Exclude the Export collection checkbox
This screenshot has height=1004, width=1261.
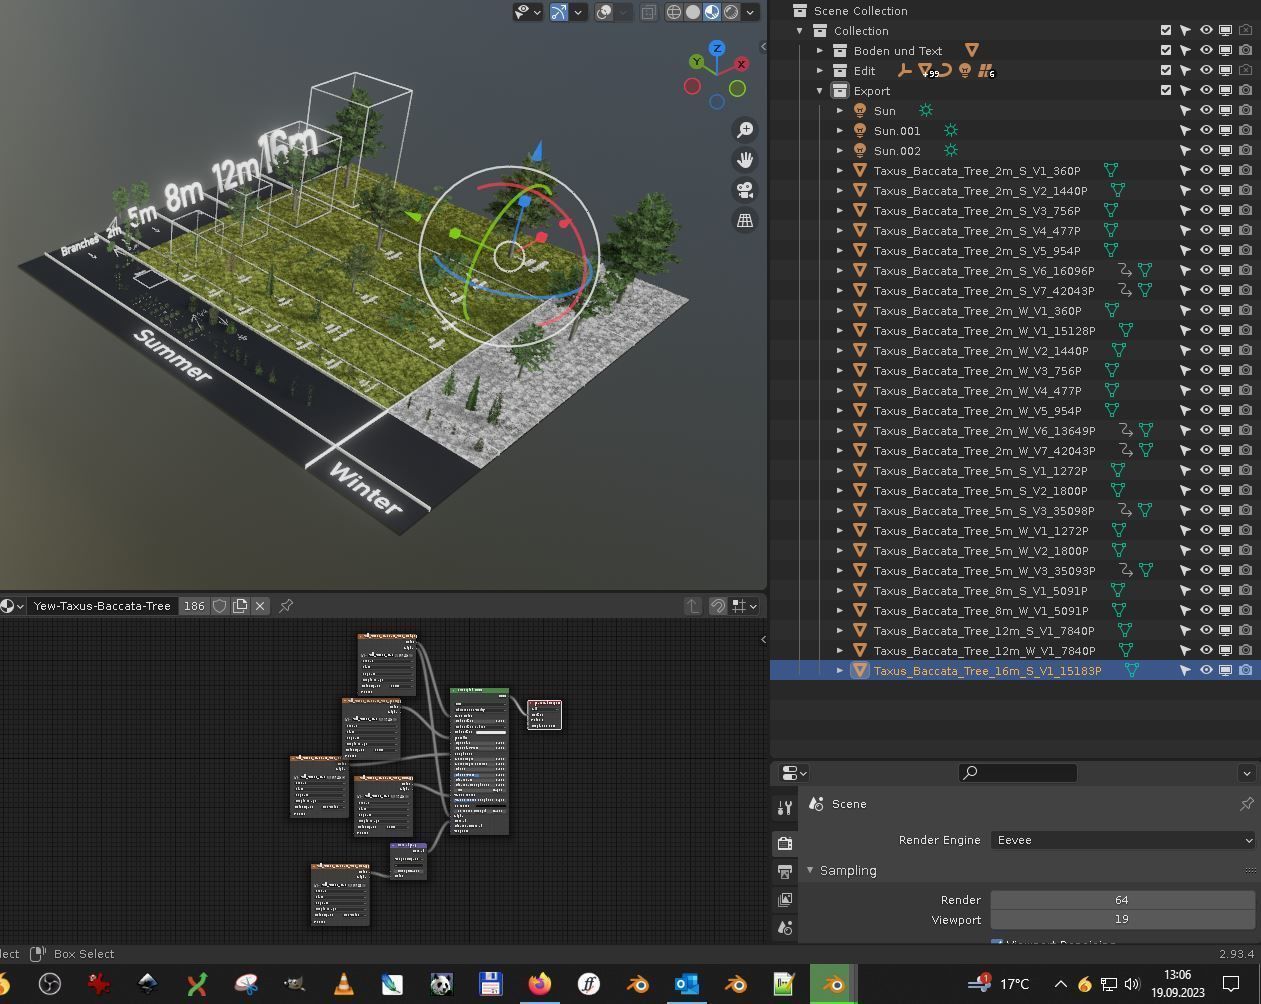[1166, 90]
